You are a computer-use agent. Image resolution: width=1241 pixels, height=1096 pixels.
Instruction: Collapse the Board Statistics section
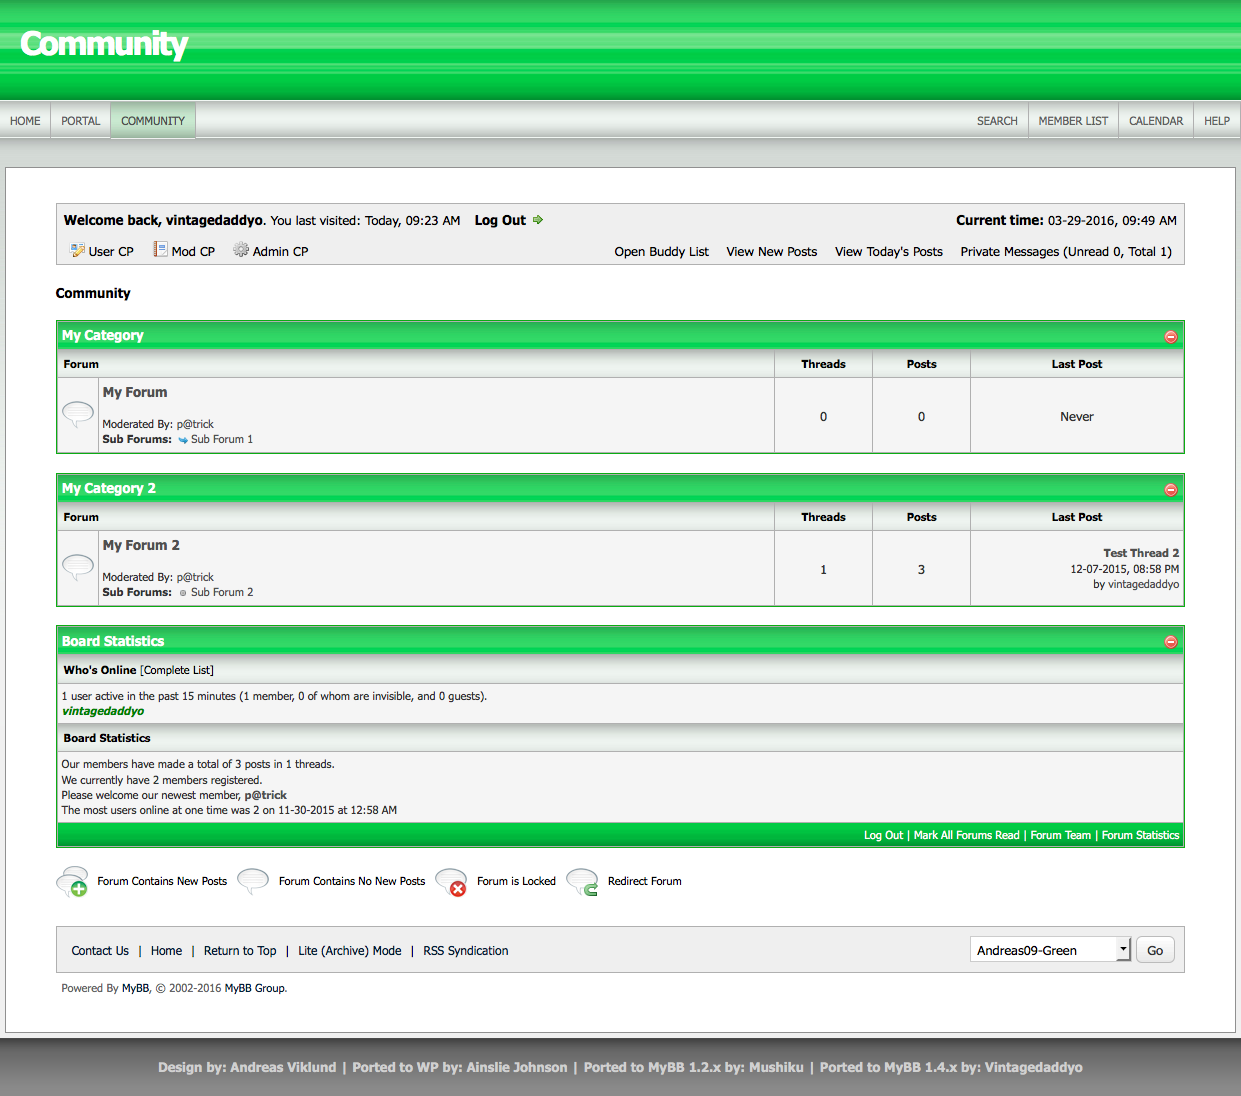pyautogui.click(x=1170, y=642)
